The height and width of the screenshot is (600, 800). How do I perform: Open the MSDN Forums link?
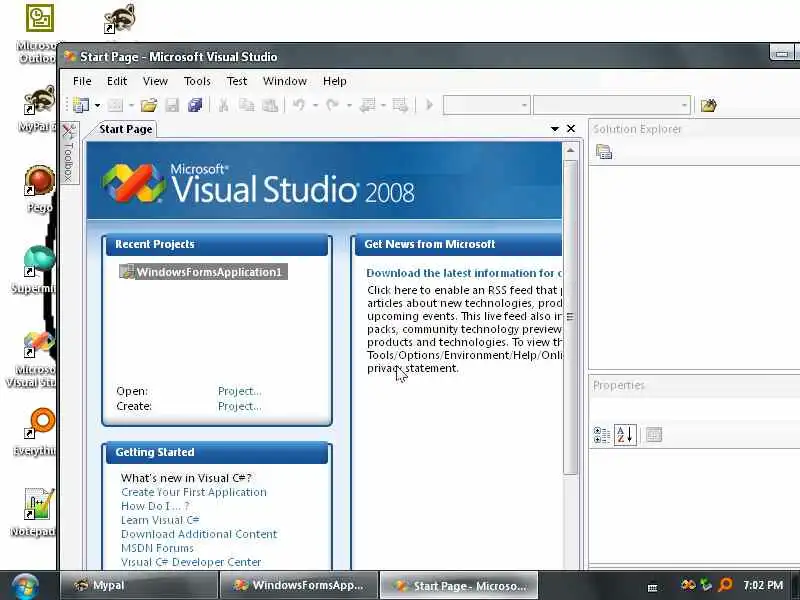[157, 548]
